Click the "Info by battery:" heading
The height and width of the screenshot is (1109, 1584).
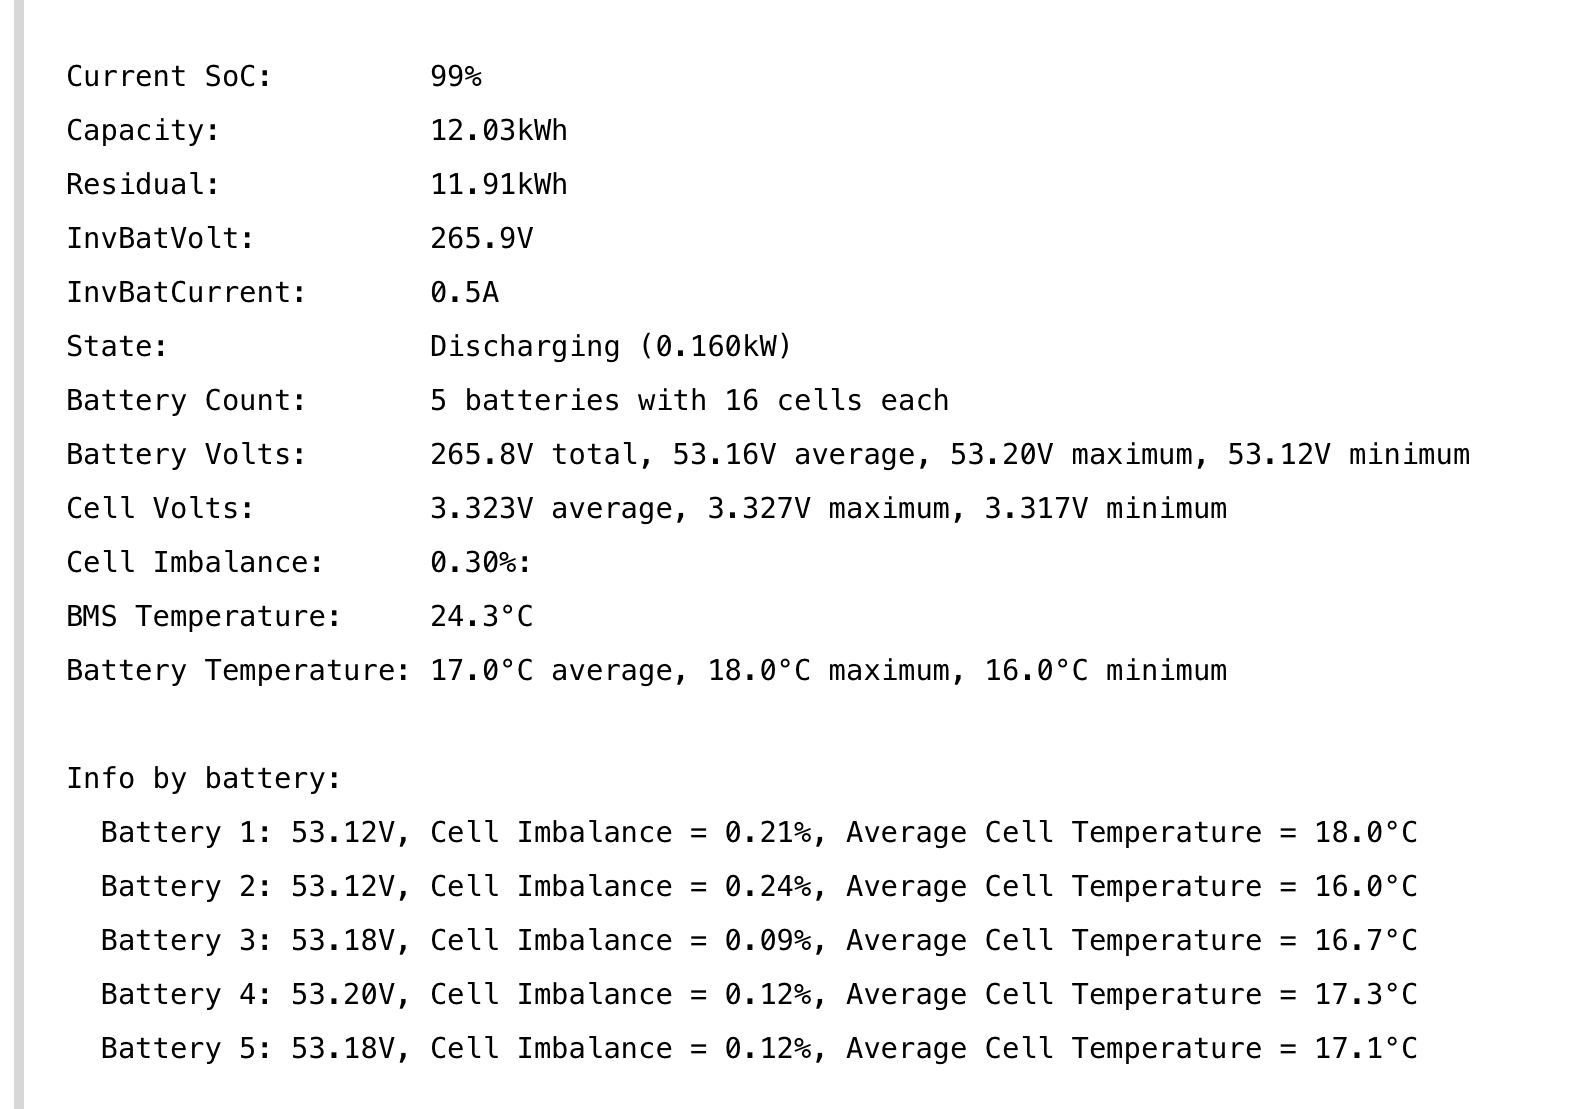pyautogui.click(x=204, y=779)
